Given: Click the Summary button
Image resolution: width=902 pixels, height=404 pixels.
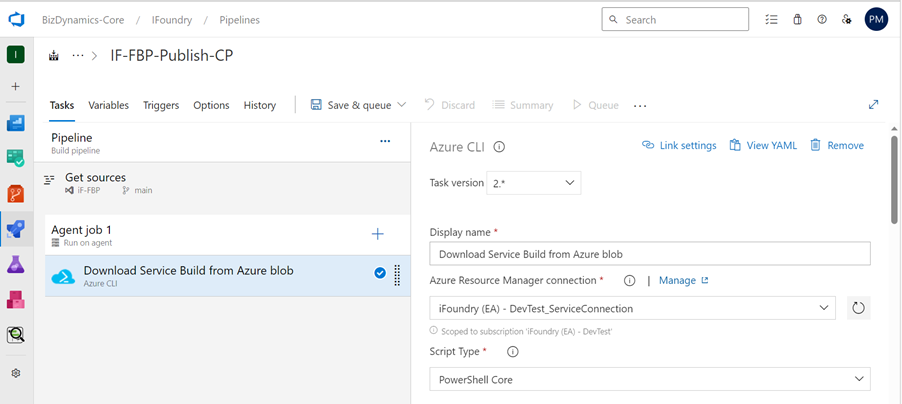Looking at the screenshot, I should [523, 105].
